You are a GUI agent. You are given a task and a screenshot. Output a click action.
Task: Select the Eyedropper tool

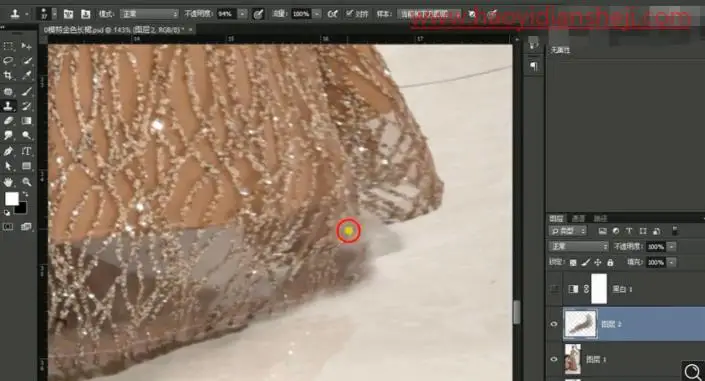click(x=27, y=76)
